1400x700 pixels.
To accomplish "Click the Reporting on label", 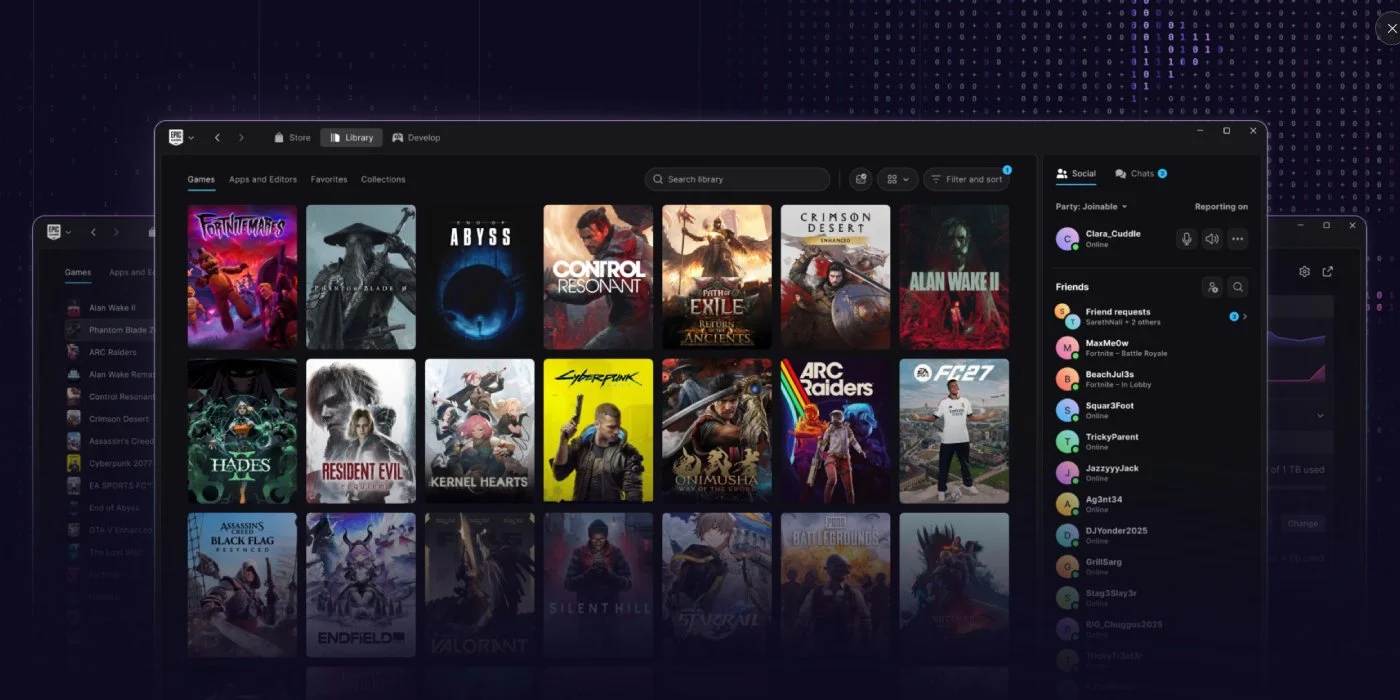I will point(1221,207).
